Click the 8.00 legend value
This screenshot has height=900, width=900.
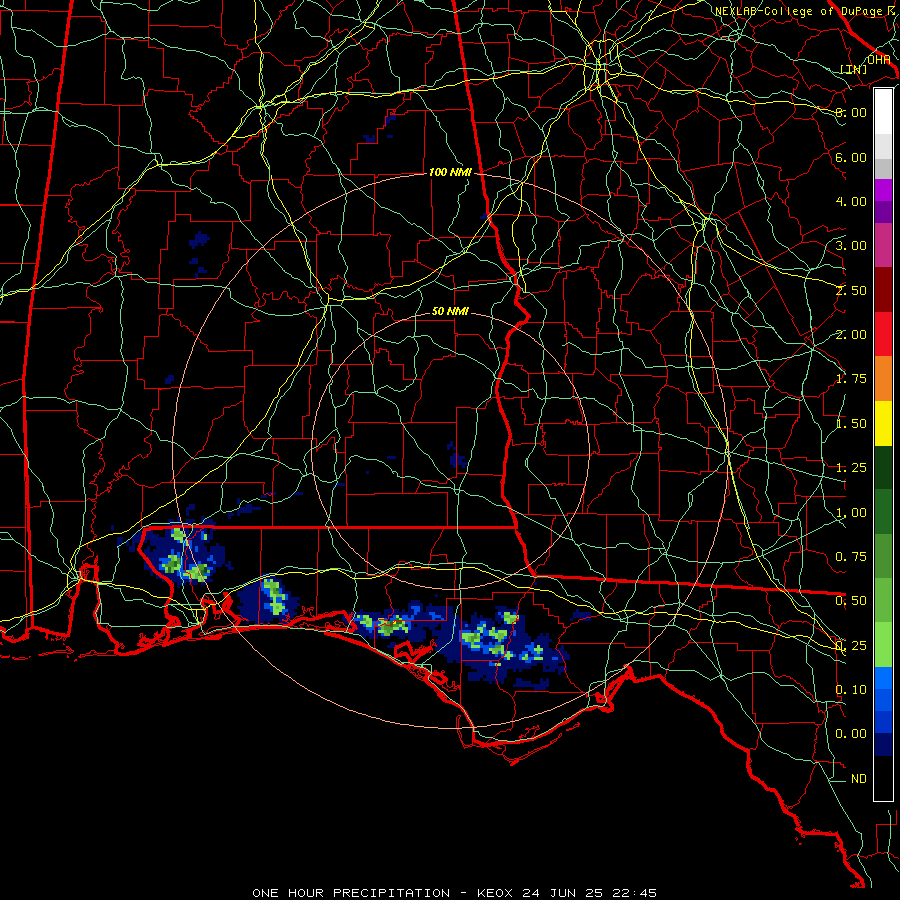tap(851, 112)
